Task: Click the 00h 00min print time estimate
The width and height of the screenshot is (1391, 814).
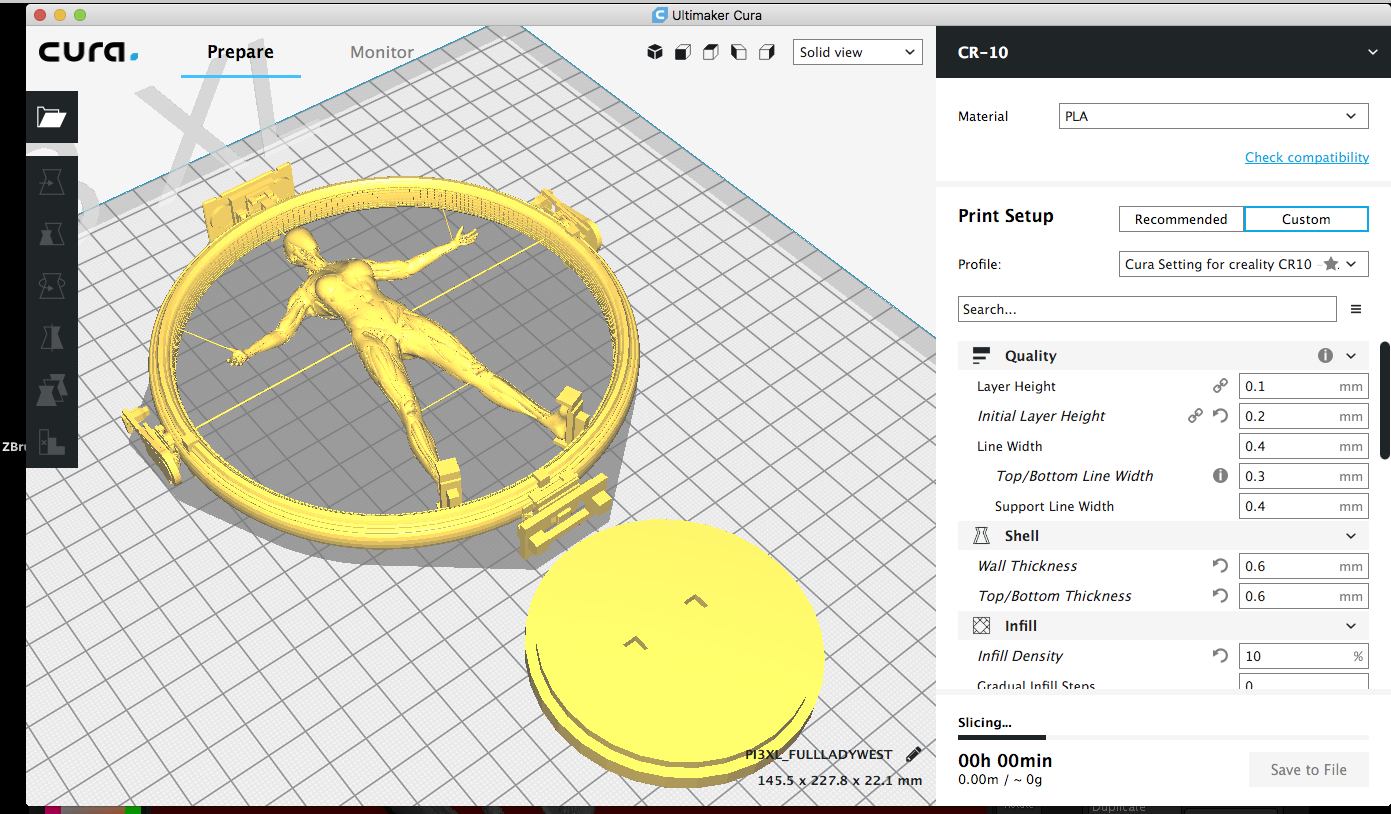Action: click(x=1005, y=761)
